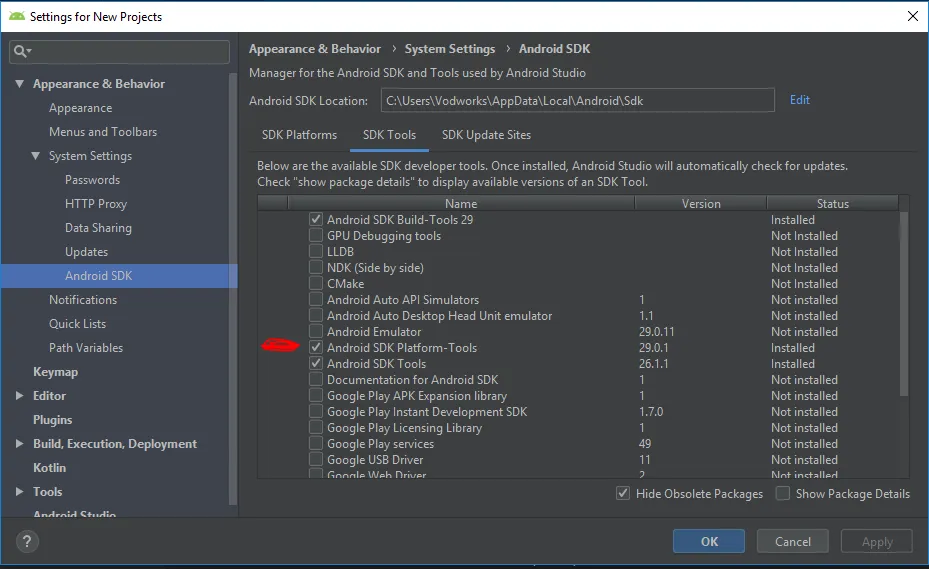Collapse Appearance & Behavior tree node

20,84
